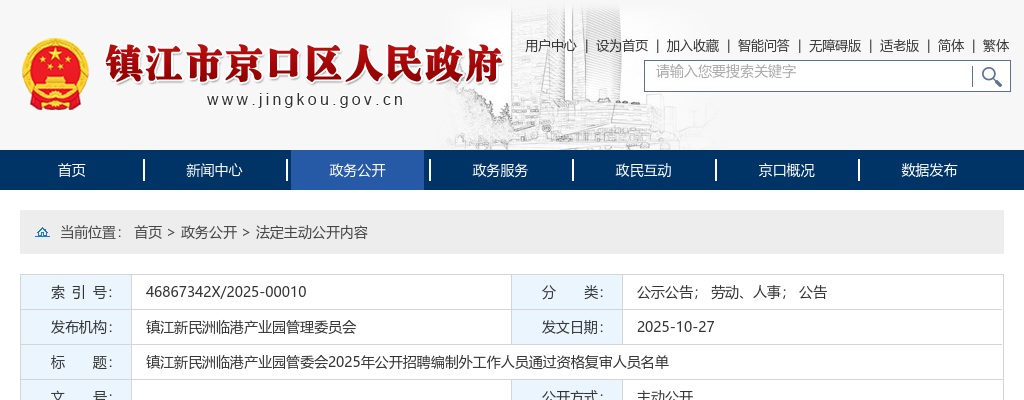Switch to 适老版 mode
The width and height of the screenshot is (1024, 400).
(899, 46)
